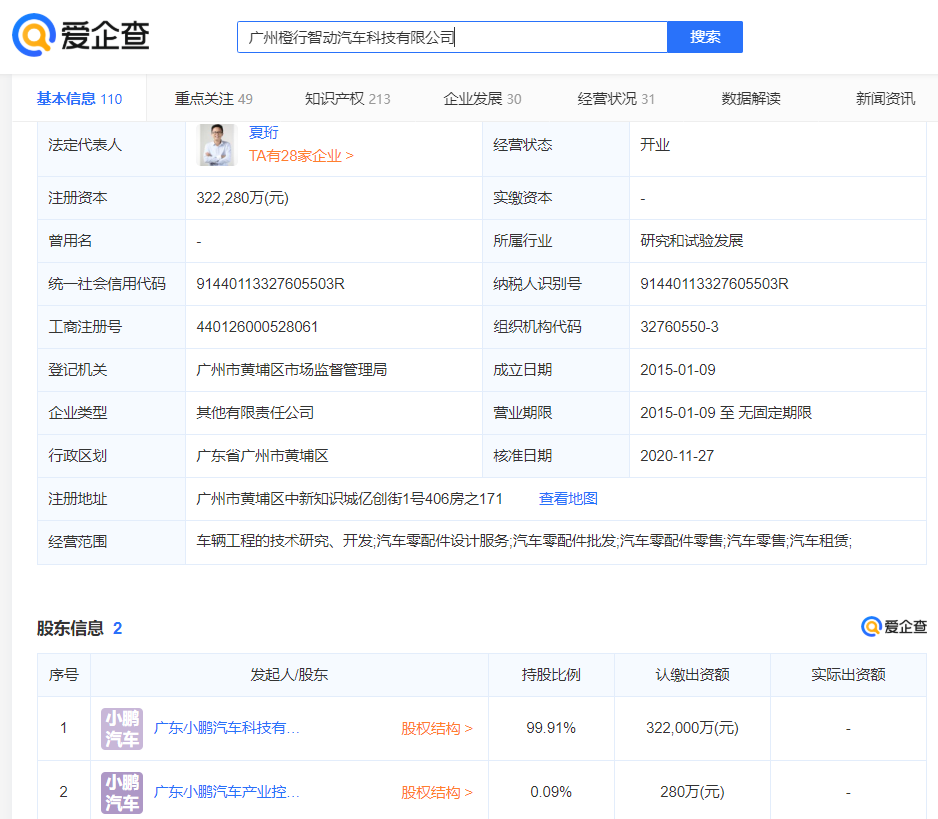
Task: Click the 小鹏汽车 logo for 广东小鹏汽车产业控…
Action: pos(122,793)
